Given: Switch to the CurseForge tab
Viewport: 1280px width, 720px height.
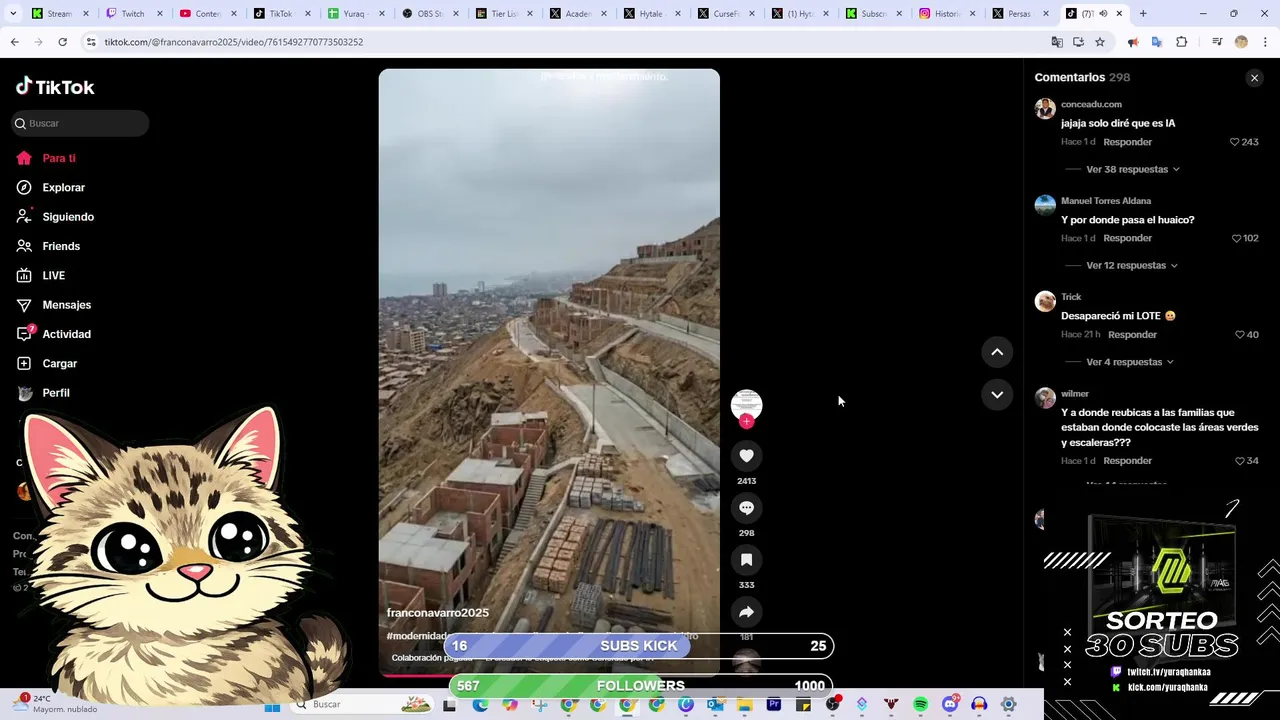Looking at the screenshot, I should [x=726, y=14].
